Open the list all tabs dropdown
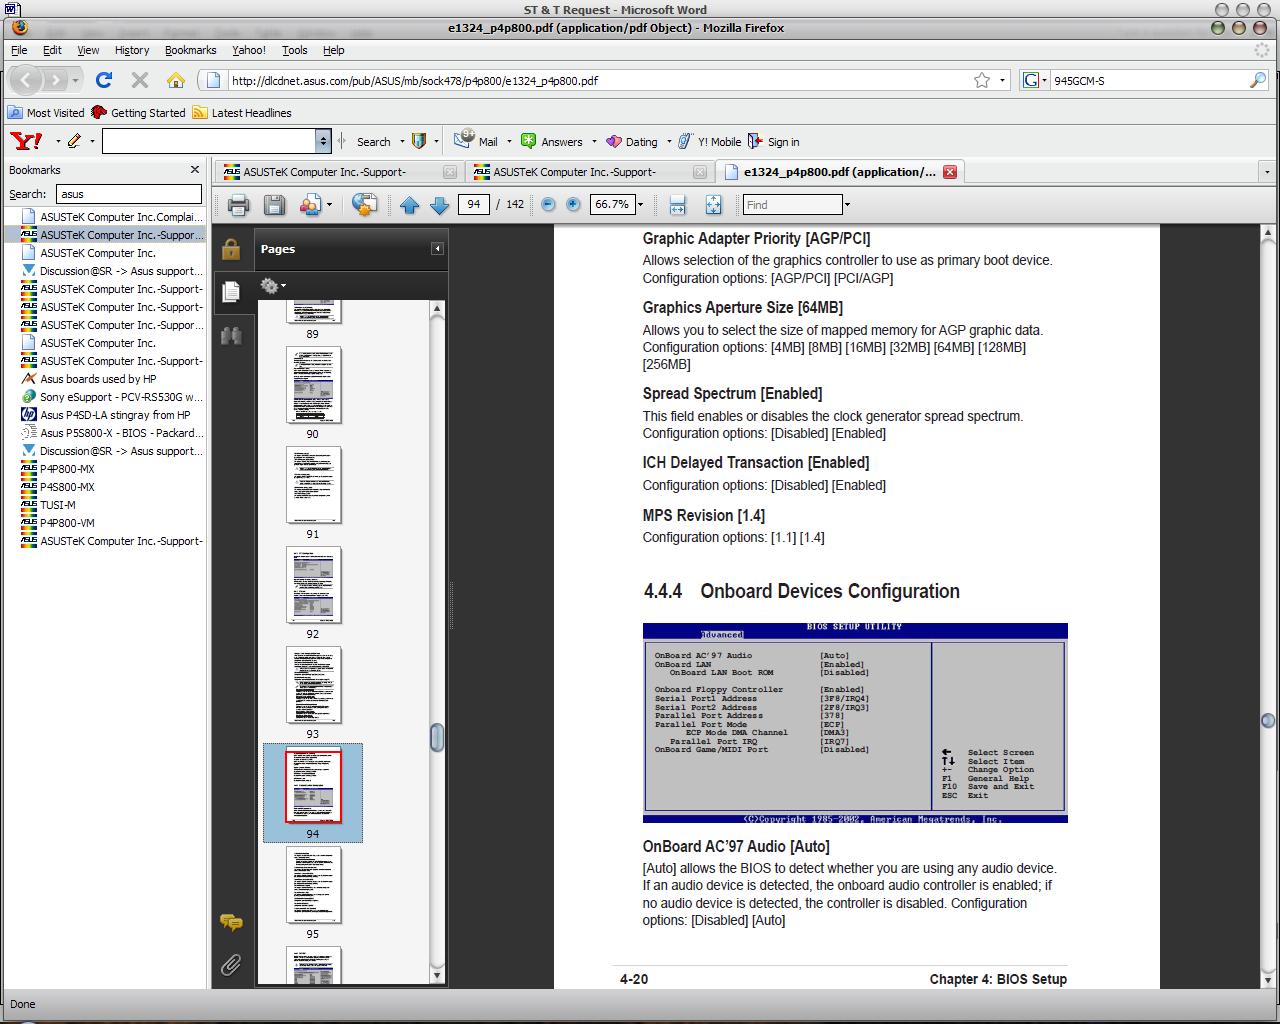This screenshot has width=1280, height=1024. click(1267, 172)
